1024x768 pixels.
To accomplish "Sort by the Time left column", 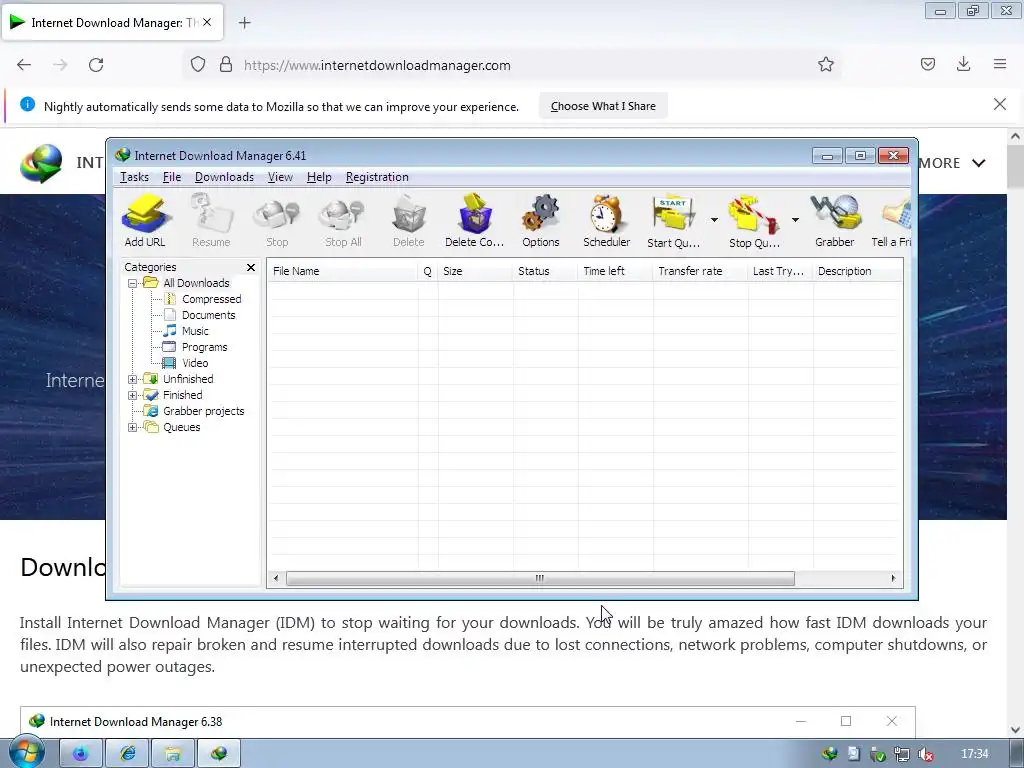I will click(615, 271).
